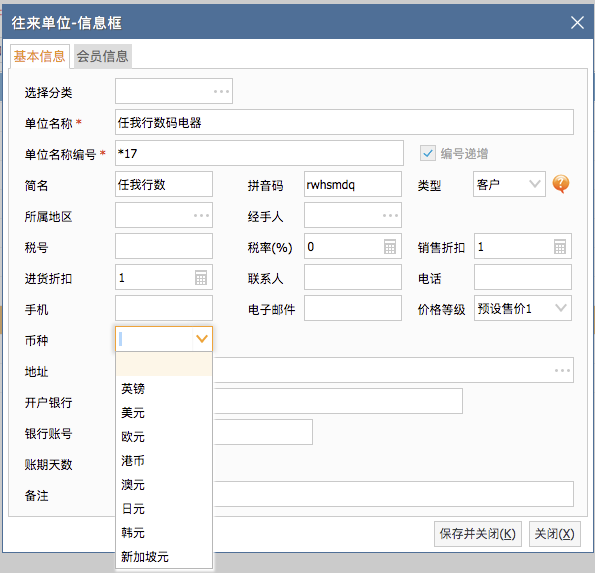This screenshot has width=595, height=573.
Task: Click the 保存并关闭(K) button
Action: pyautogui.click(x=478, y=534)
